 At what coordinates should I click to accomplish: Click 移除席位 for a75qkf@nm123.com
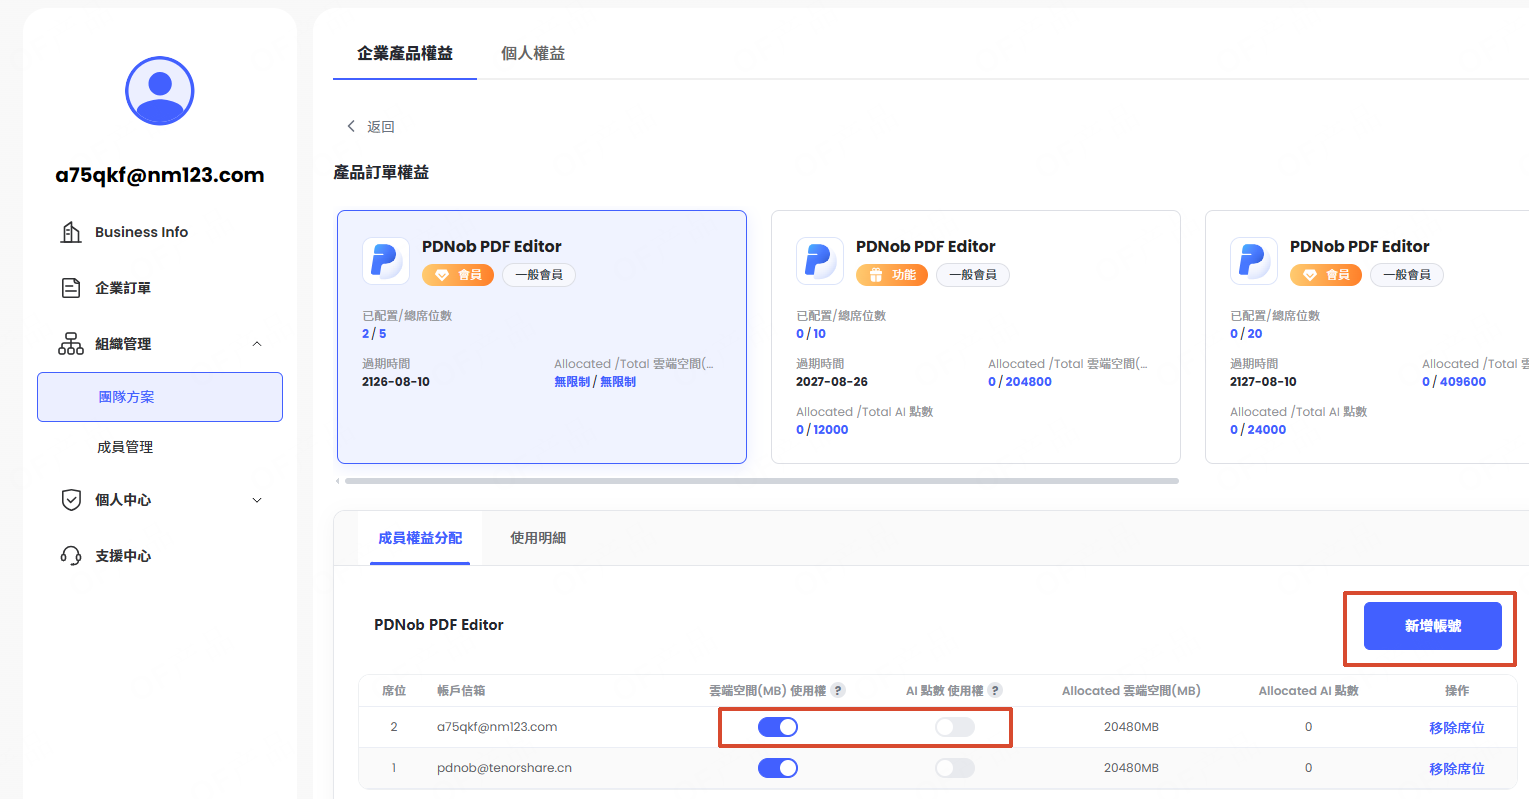1457,728
